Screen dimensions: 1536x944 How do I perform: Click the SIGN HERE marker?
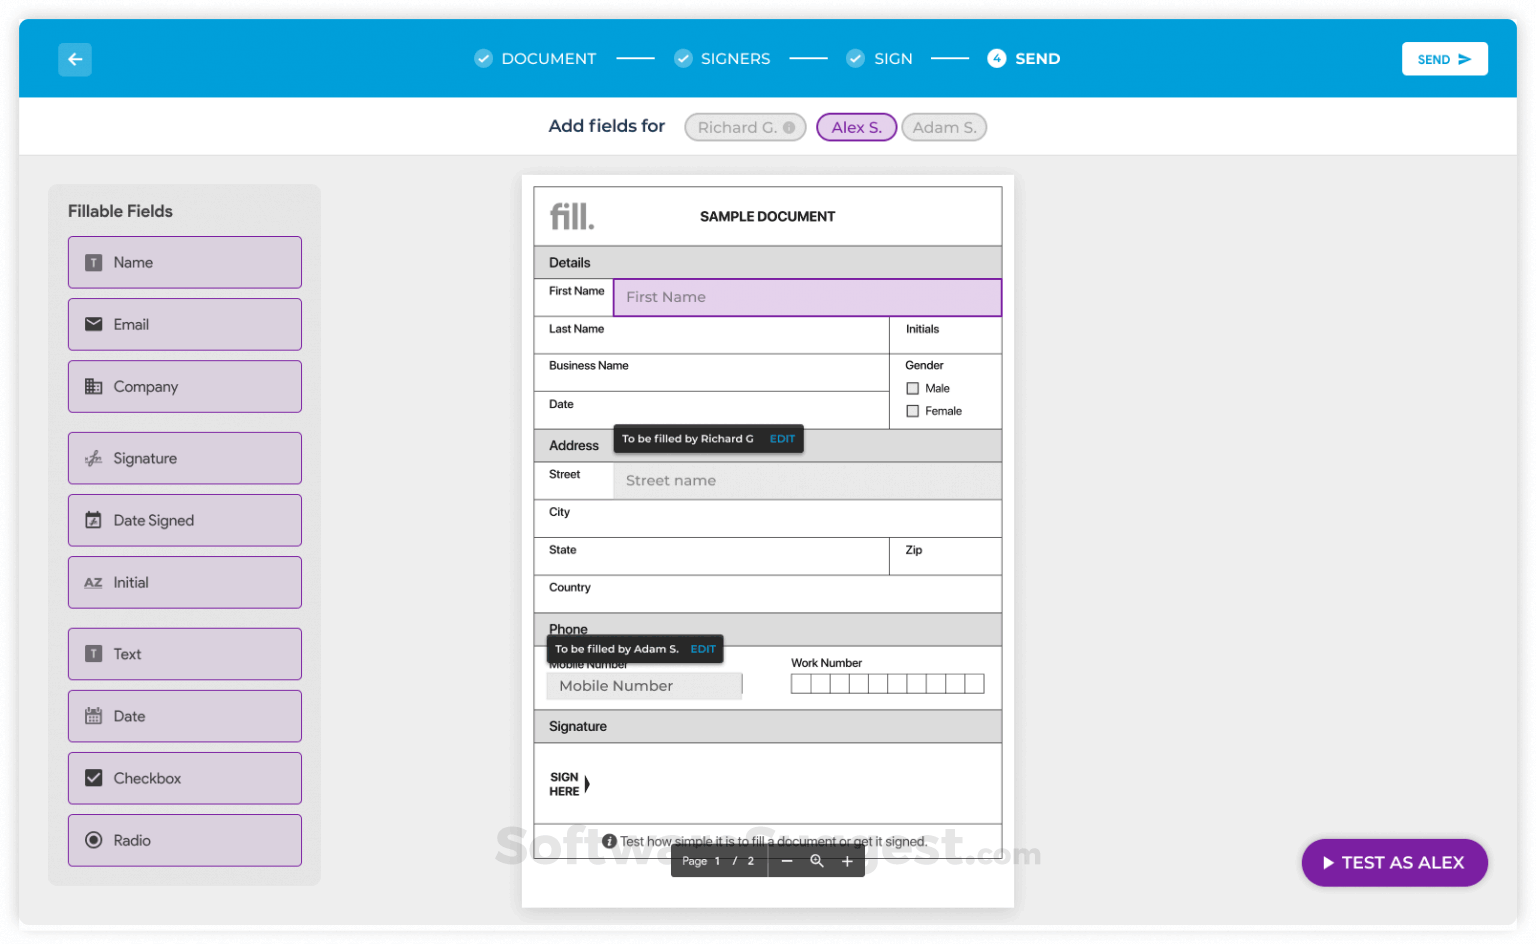(569, 784)
